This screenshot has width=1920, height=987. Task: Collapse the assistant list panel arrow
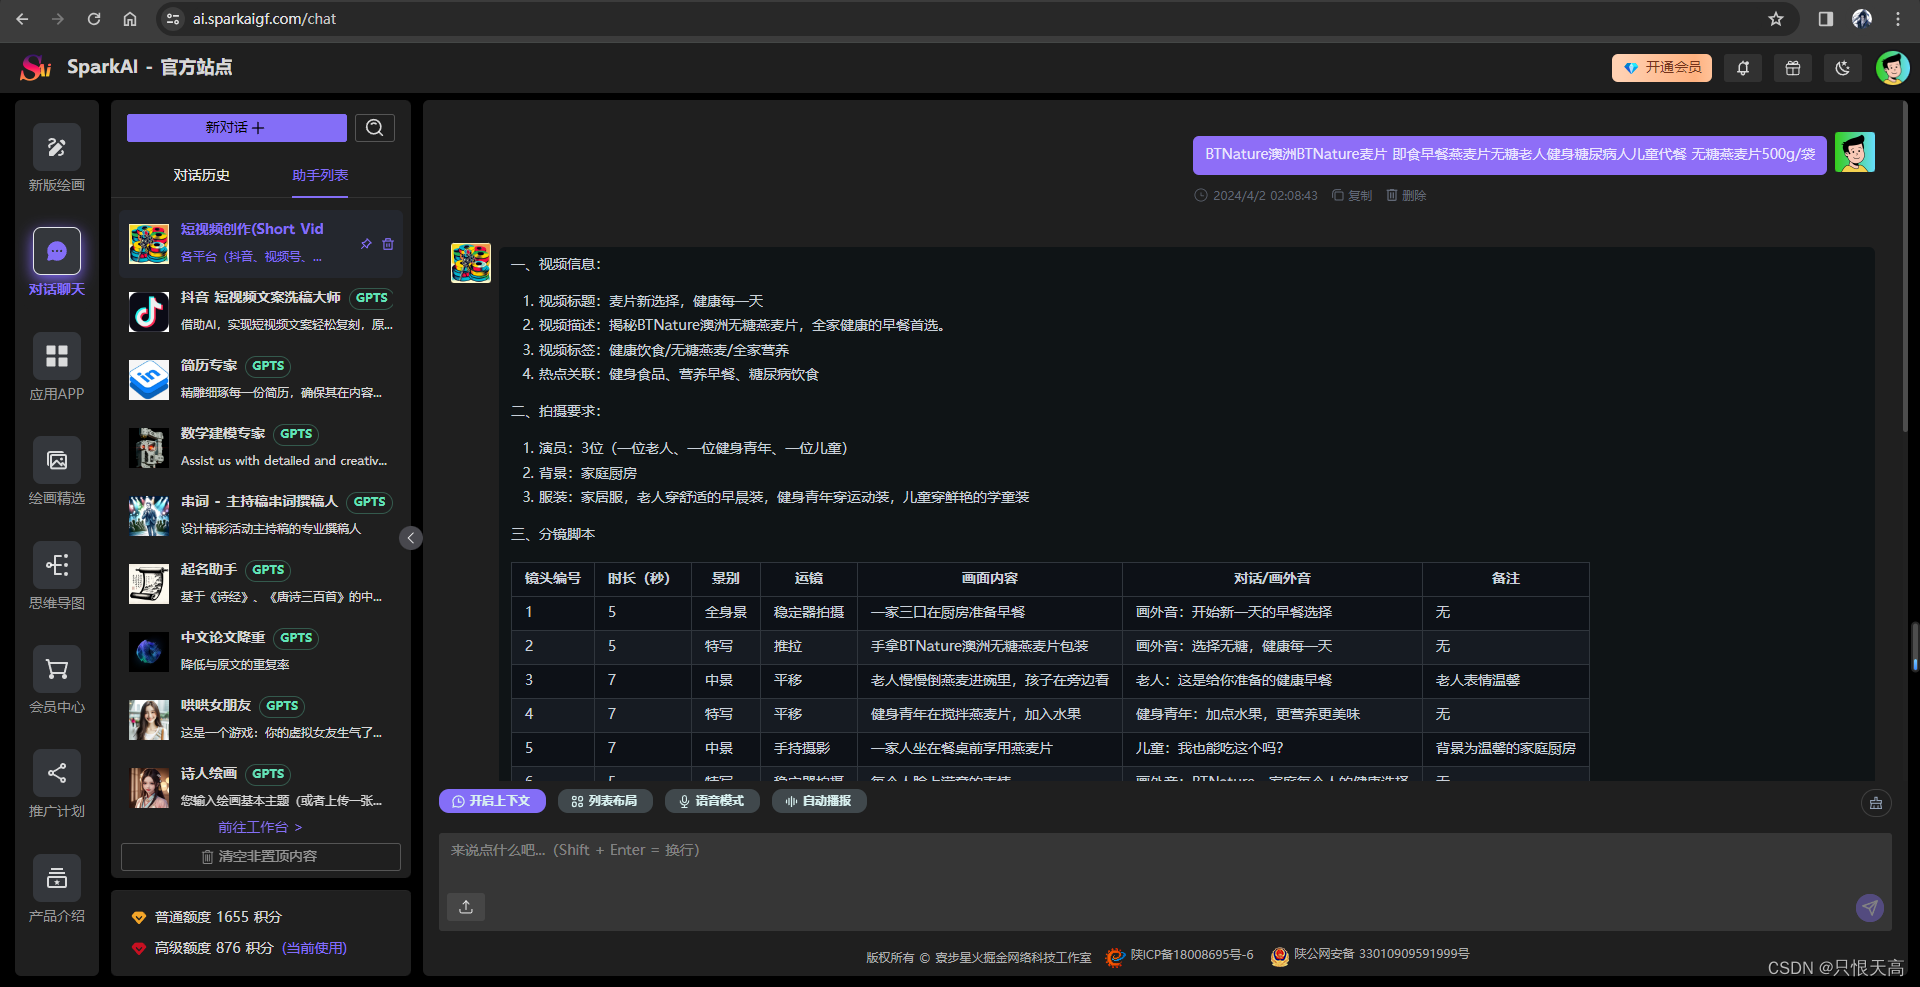pyautogui.click(x=411, y=538)
